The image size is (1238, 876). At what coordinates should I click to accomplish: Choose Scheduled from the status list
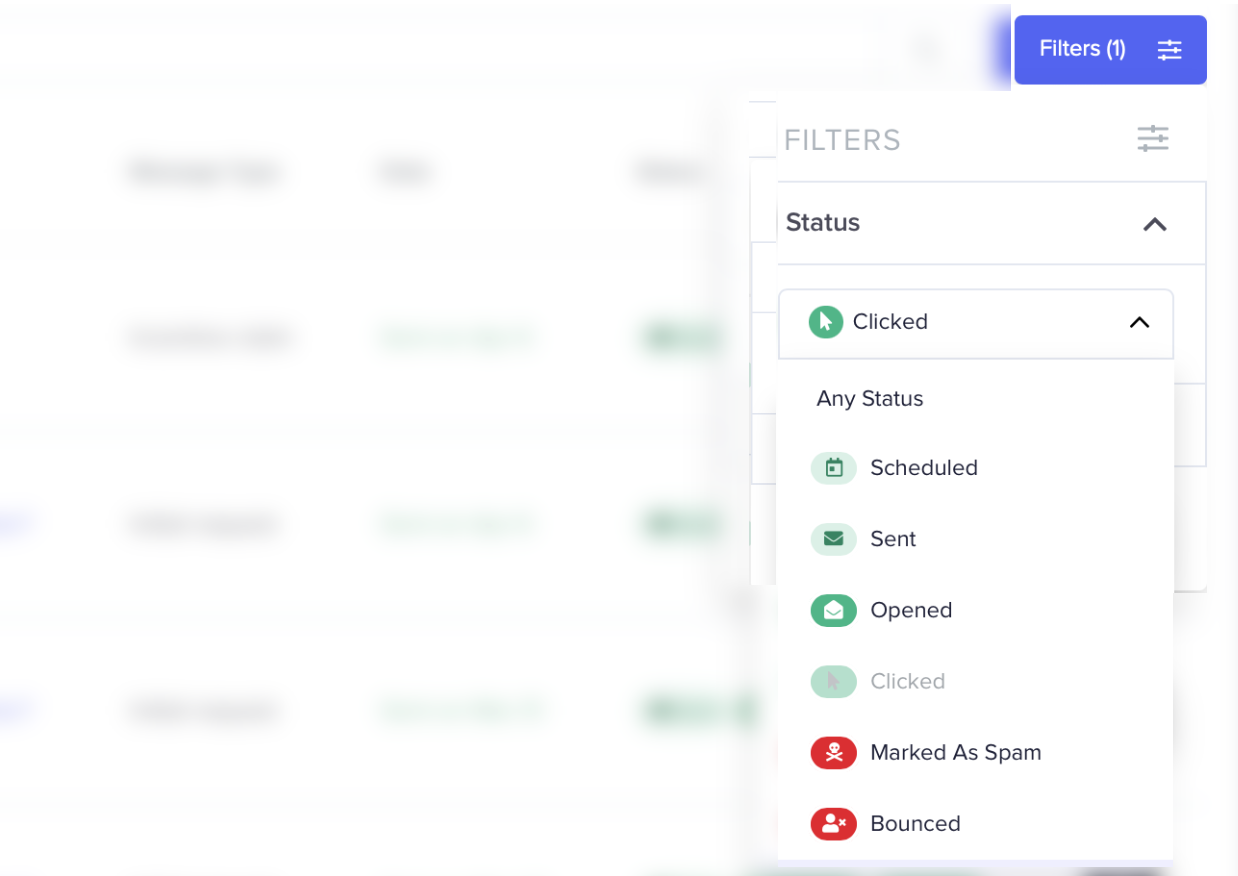(x=923, y=468)
